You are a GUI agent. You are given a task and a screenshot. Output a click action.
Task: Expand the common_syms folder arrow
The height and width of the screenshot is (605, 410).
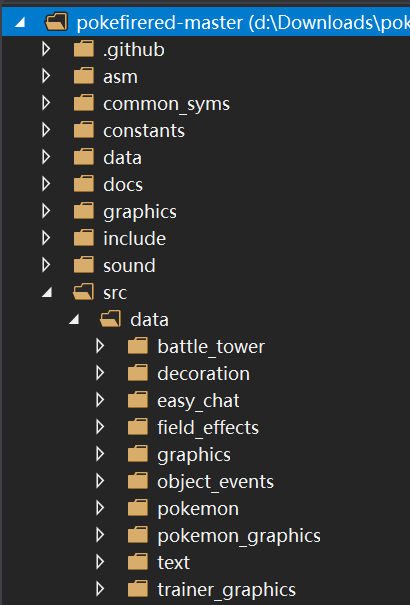click(46, 103)
